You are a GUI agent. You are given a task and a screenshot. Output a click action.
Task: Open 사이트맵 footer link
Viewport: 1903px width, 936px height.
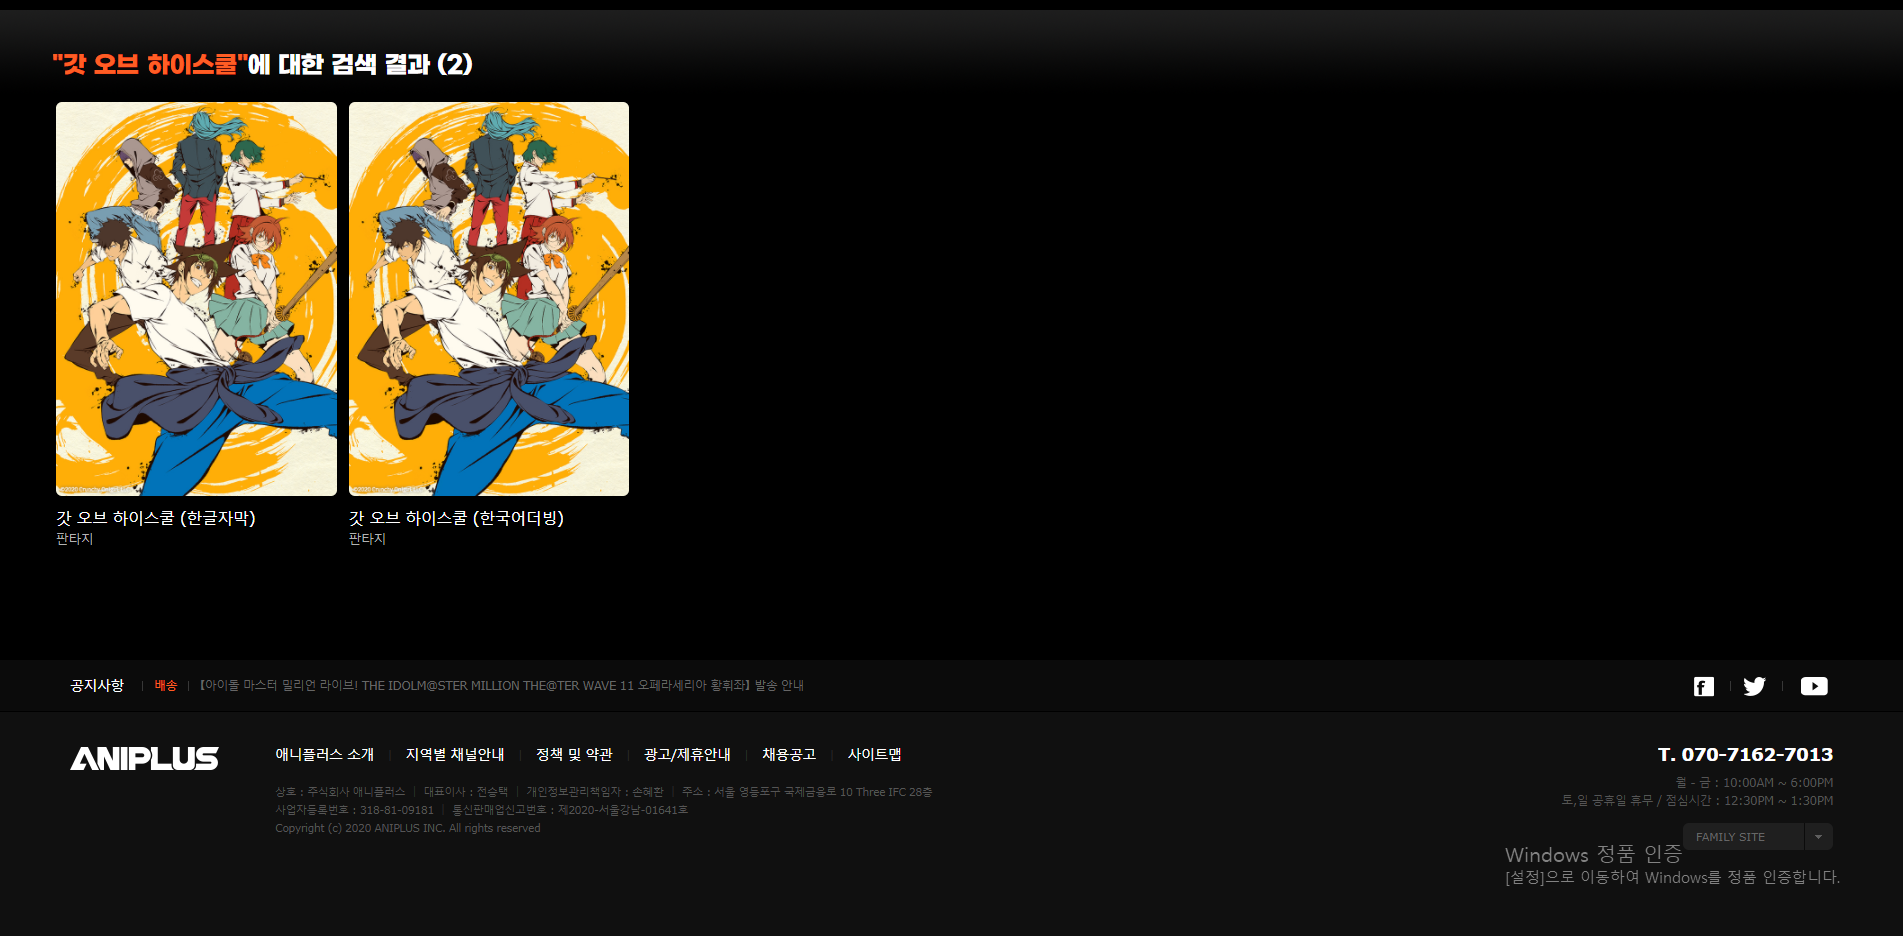(x=874, y=755)
